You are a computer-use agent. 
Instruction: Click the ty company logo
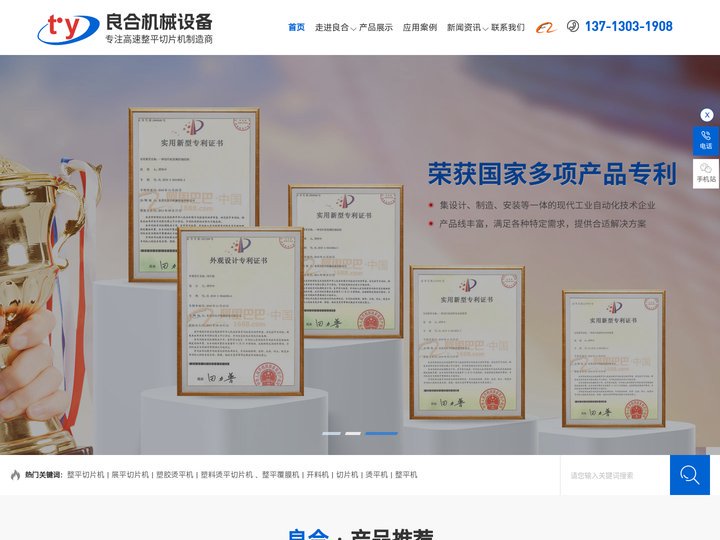68,28
